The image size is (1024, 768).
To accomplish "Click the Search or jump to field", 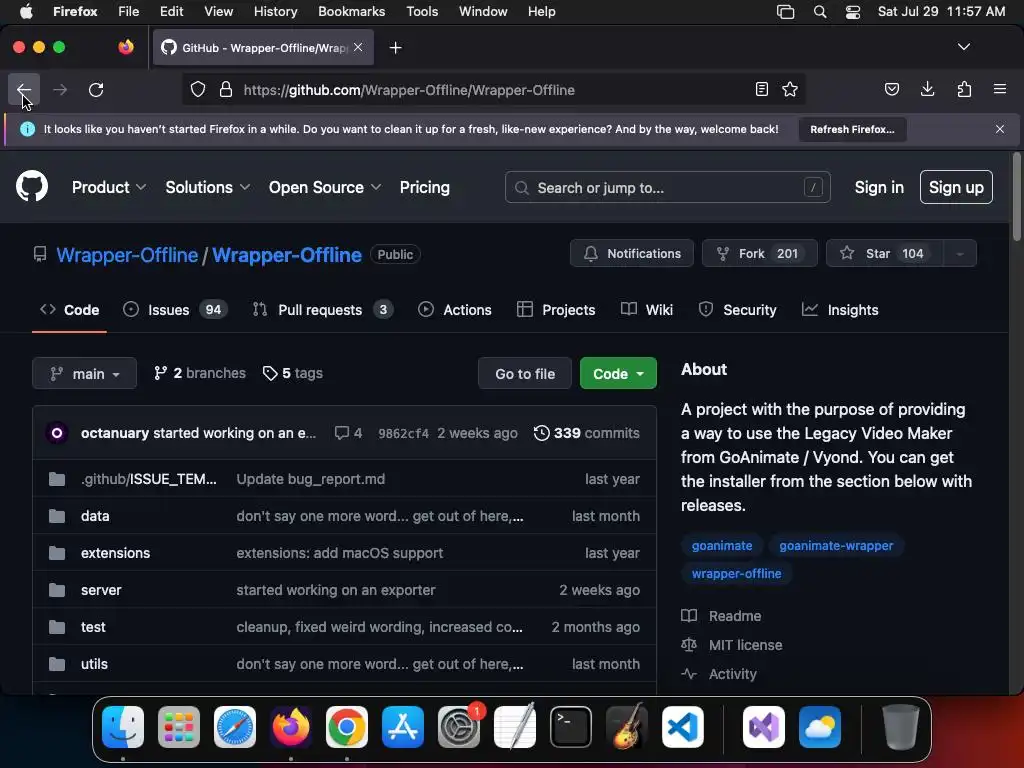I will pyautogui.click(x=667, y=187).
